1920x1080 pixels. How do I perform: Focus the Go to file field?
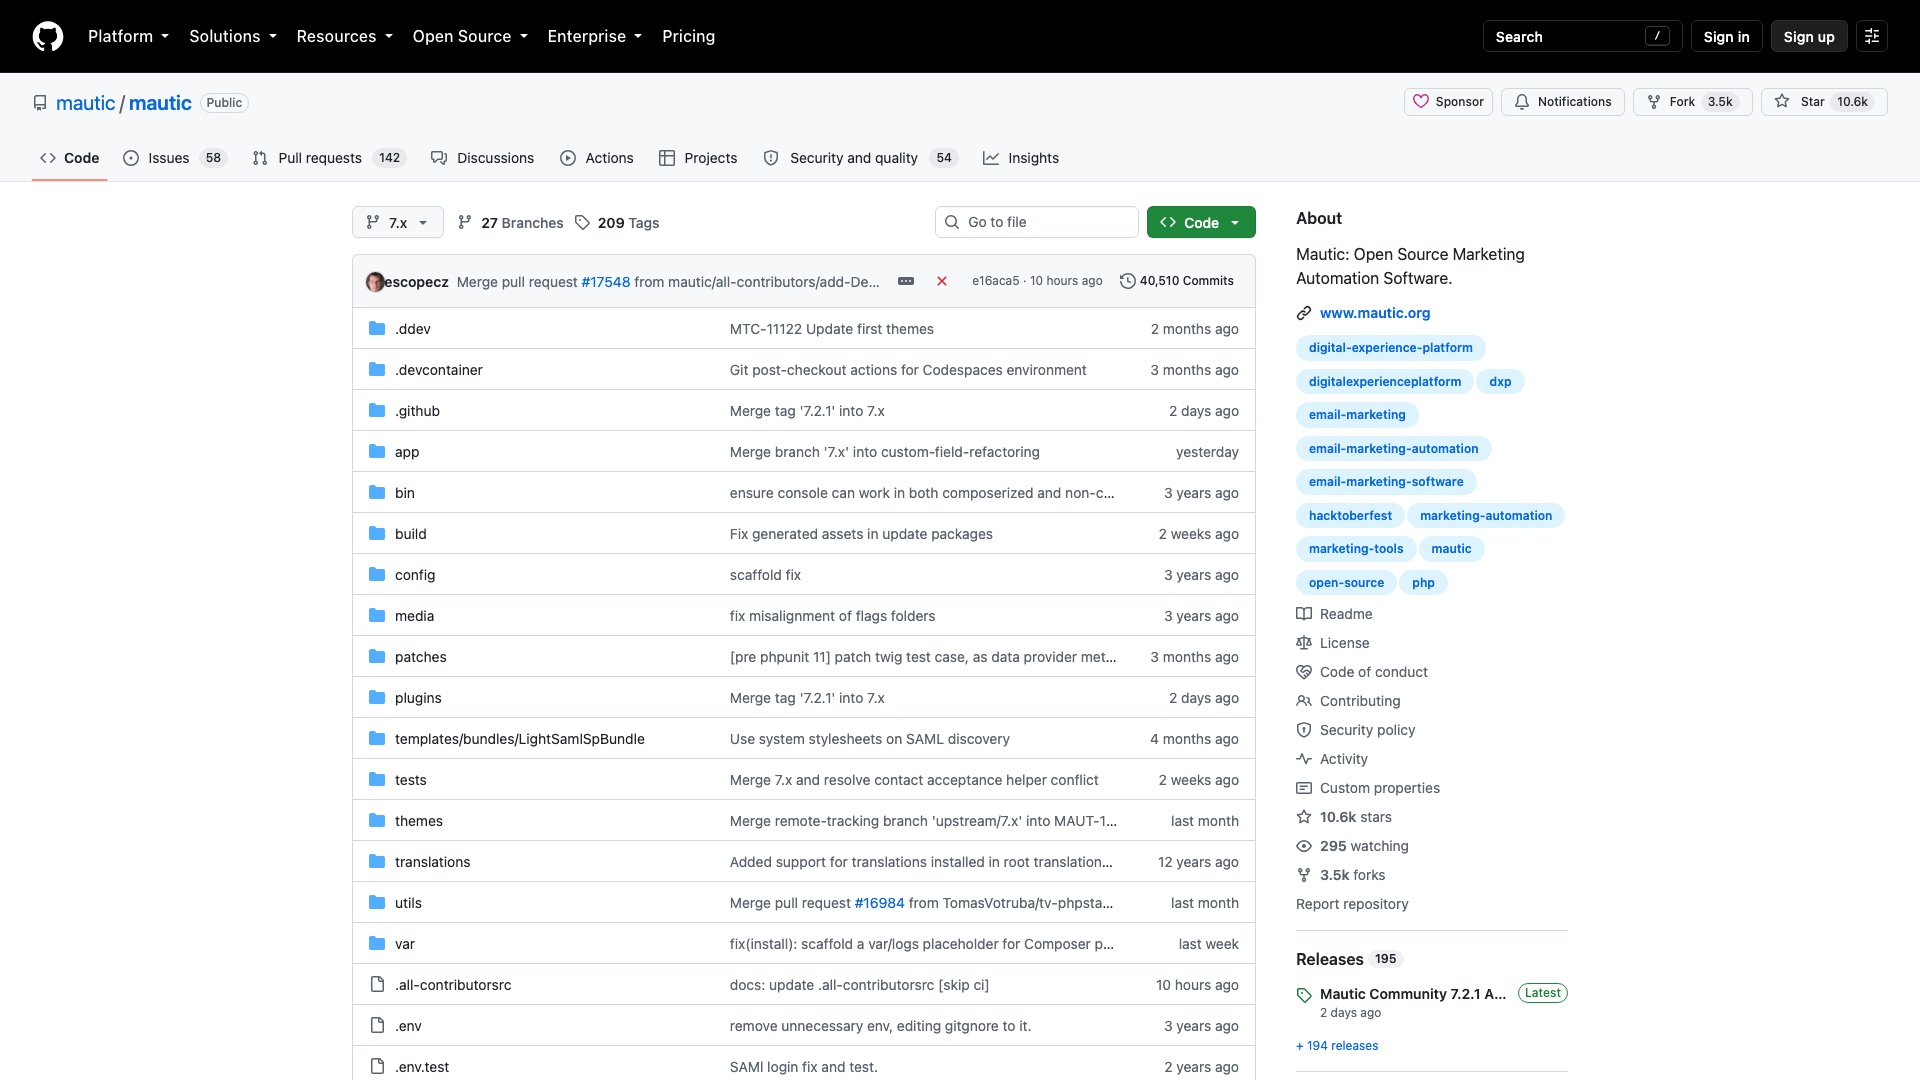1036,222
